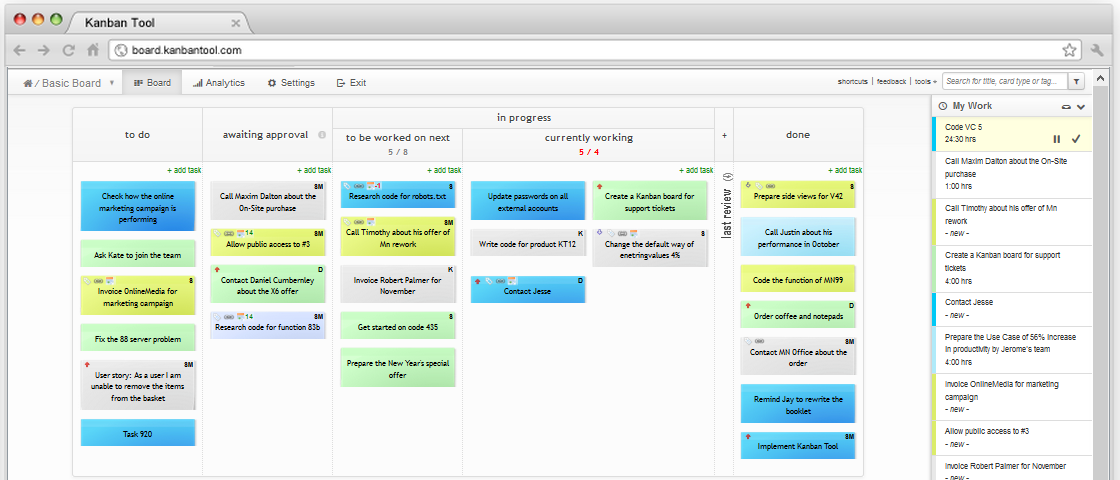
Task: Open Prepare the New Year's special offer card
Action: click(x=398, y=368)
